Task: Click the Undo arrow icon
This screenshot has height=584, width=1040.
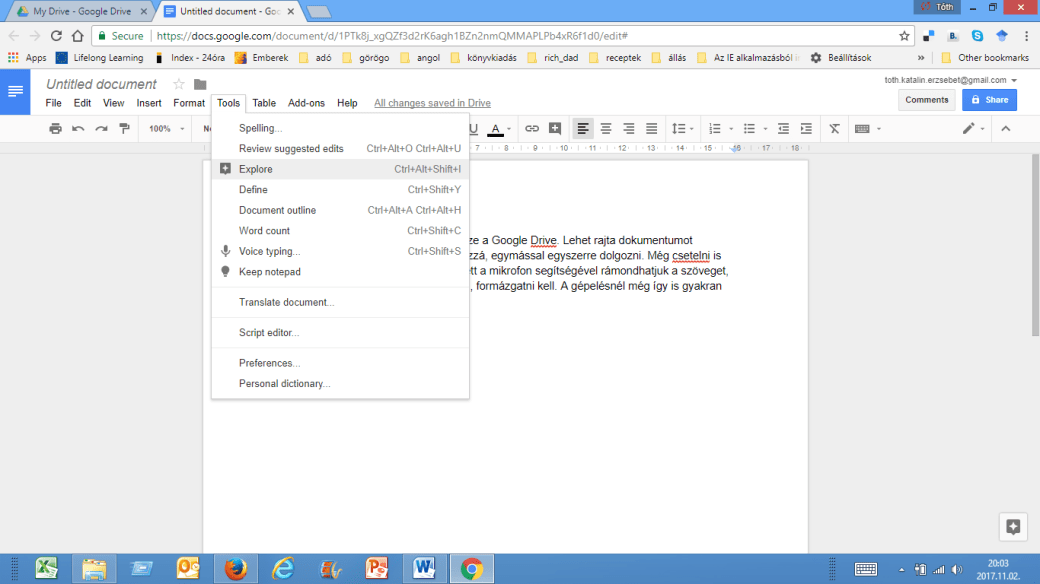Action: pos(78,129)
